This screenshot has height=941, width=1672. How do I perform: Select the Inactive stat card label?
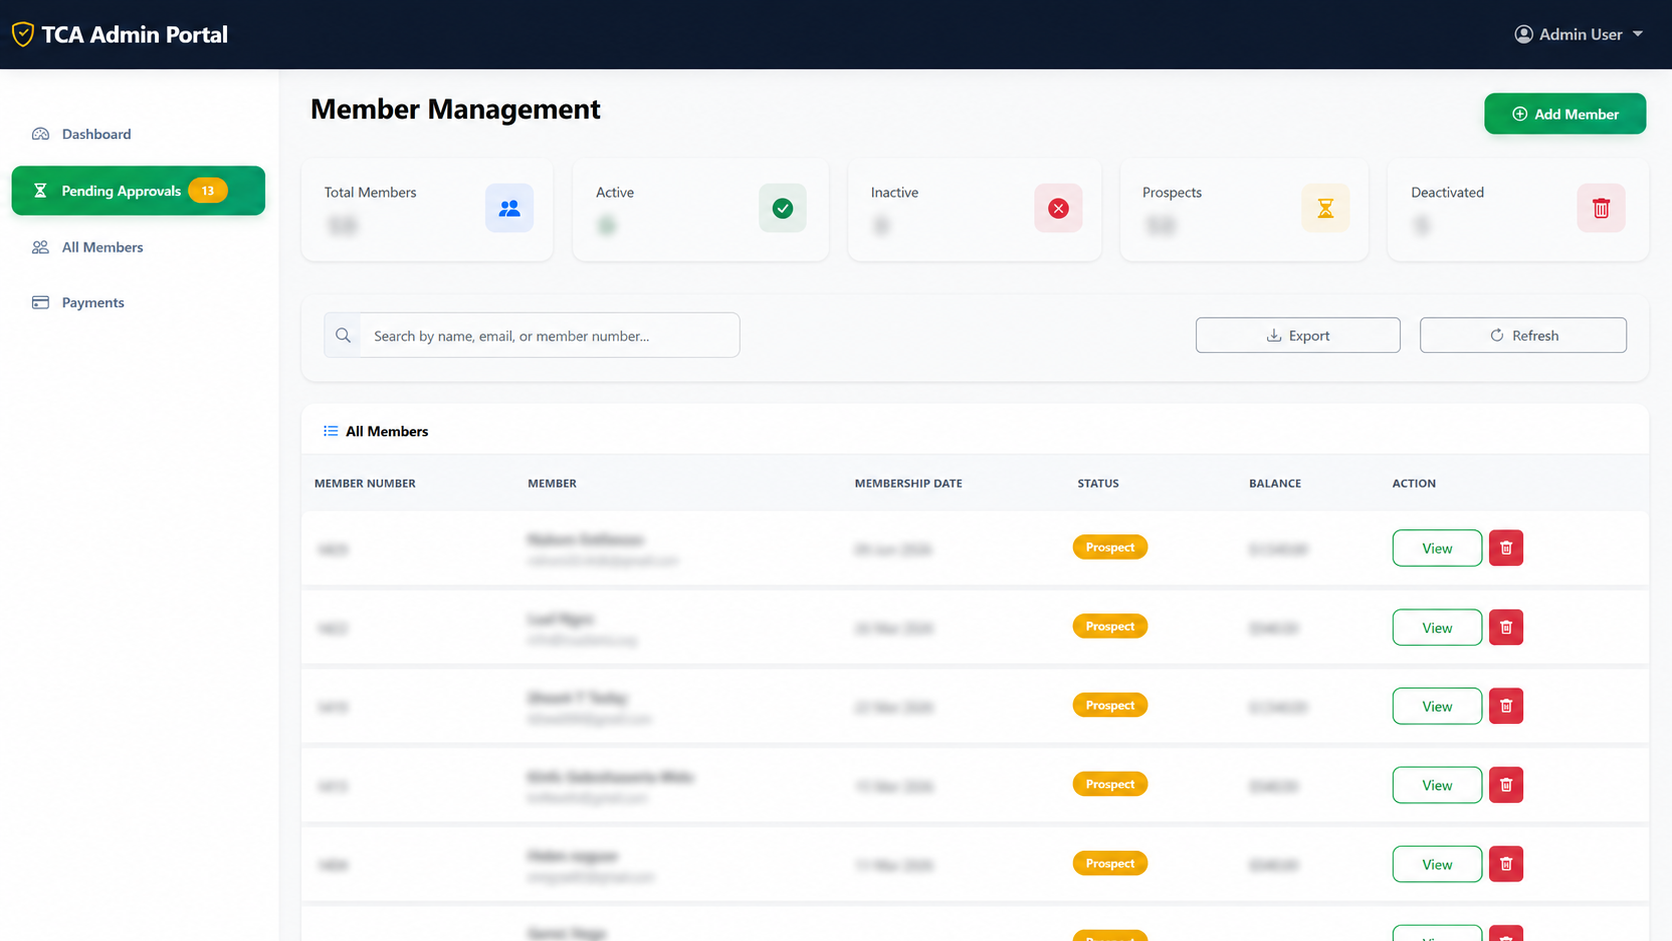[x=894, y=192]
